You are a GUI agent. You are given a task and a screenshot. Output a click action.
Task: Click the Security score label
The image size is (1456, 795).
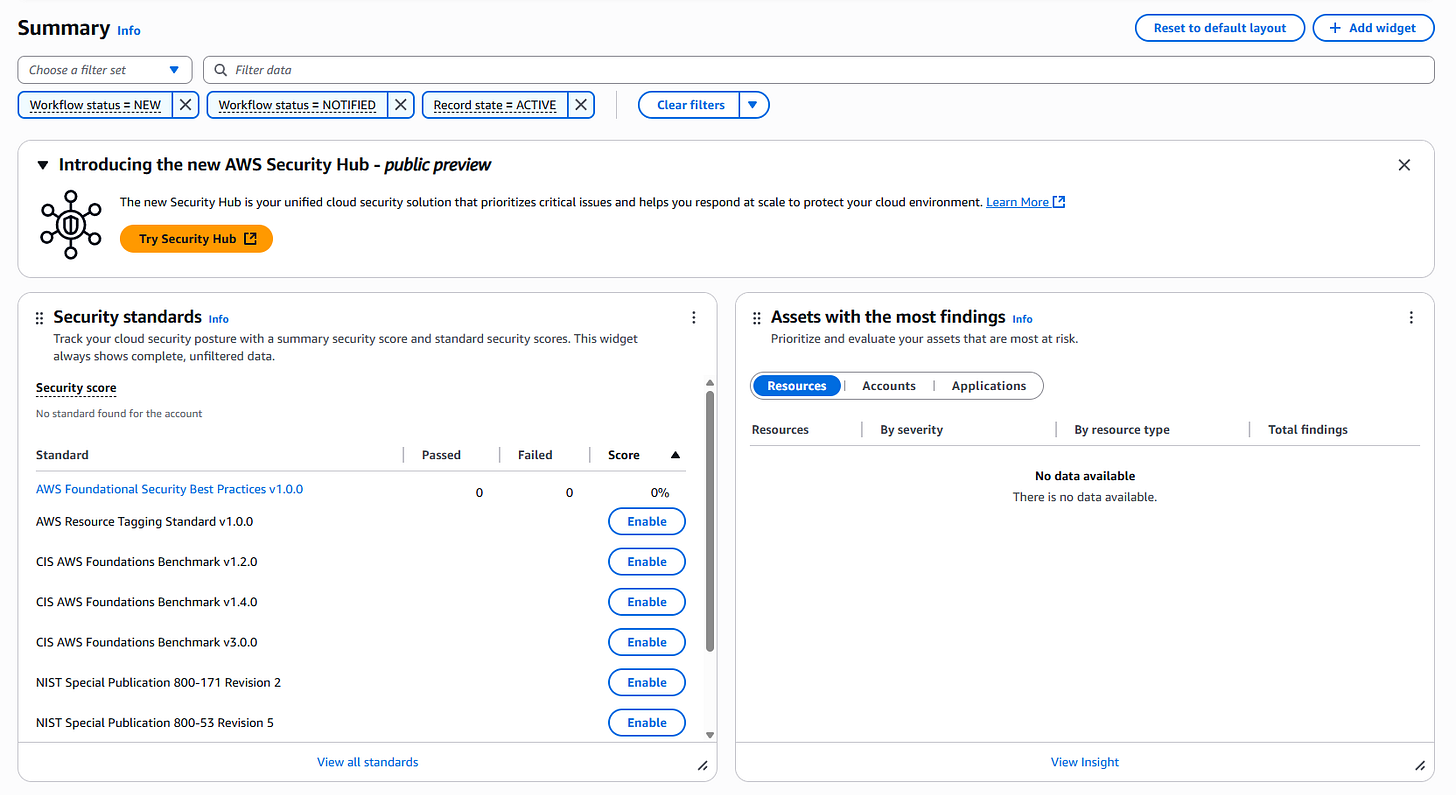coord(76,388)
